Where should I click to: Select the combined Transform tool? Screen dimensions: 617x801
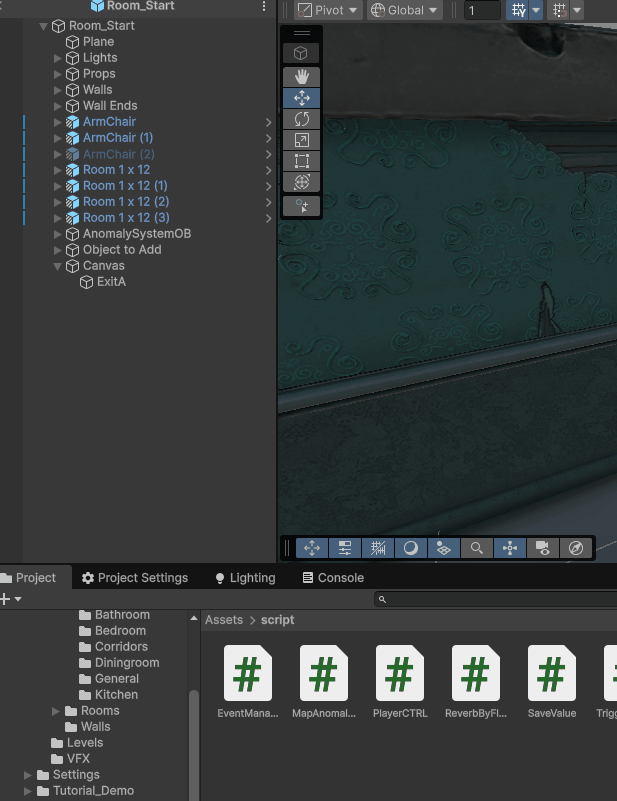(x=302, y=182)
